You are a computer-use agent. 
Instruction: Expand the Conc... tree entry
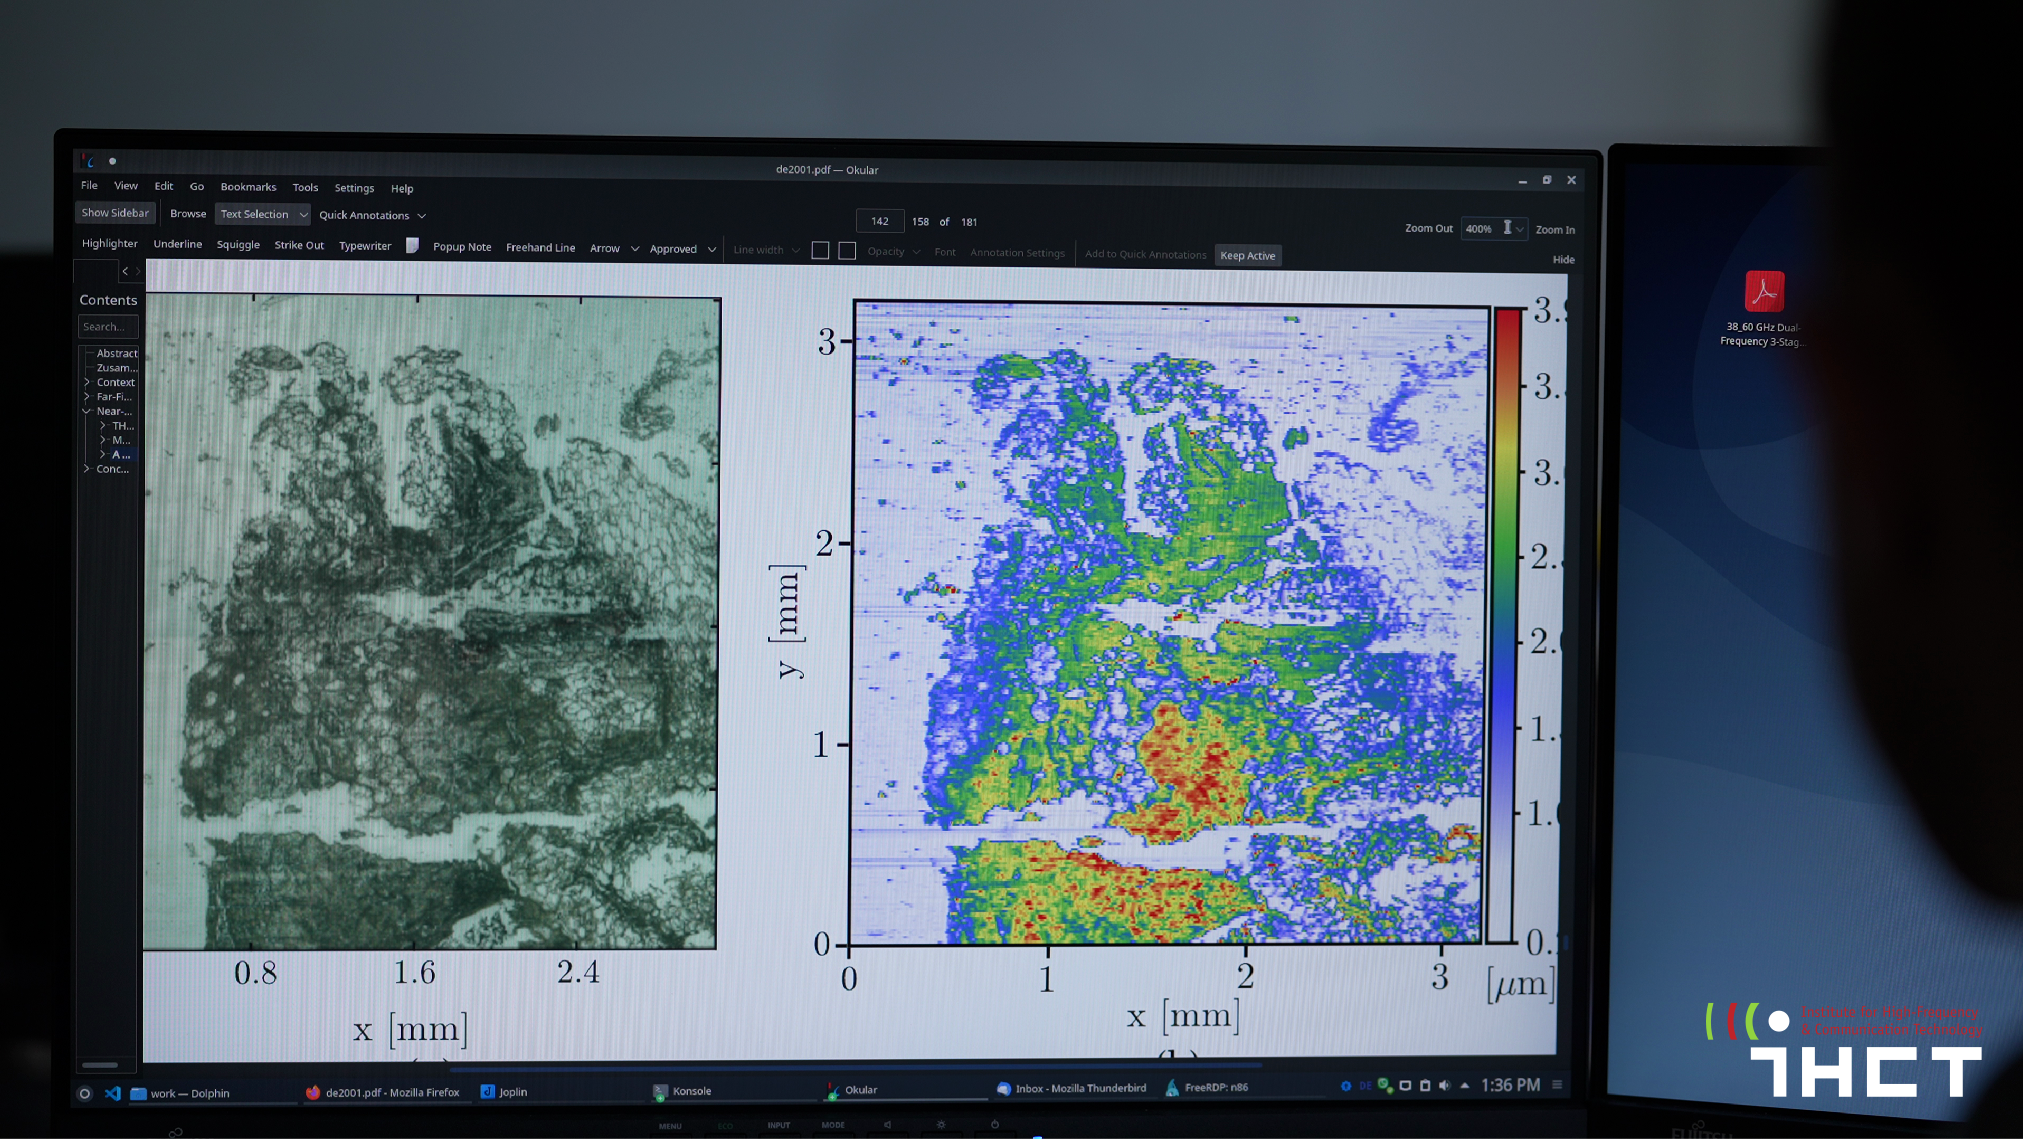(87, 469)
